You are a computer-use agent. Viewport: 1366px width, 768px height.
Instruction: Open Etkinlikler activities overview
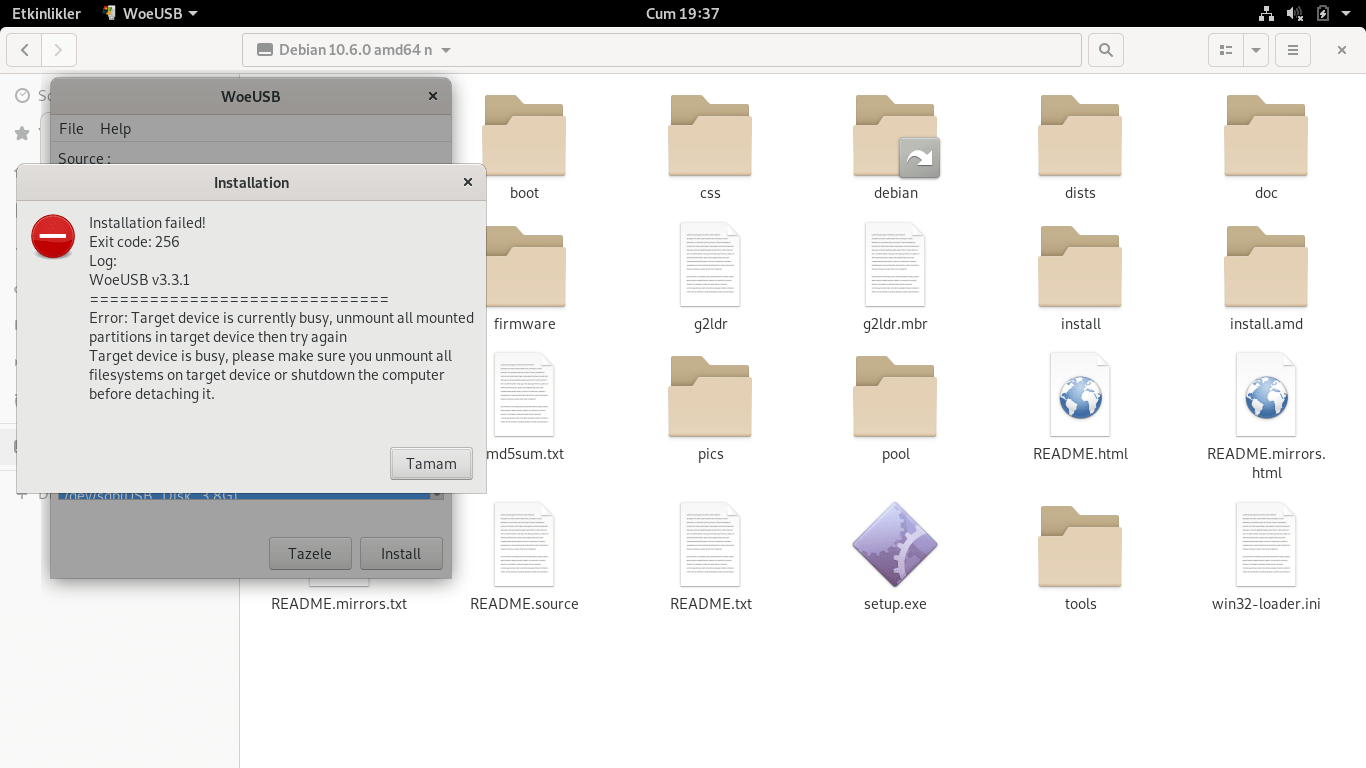click(46, 13)
